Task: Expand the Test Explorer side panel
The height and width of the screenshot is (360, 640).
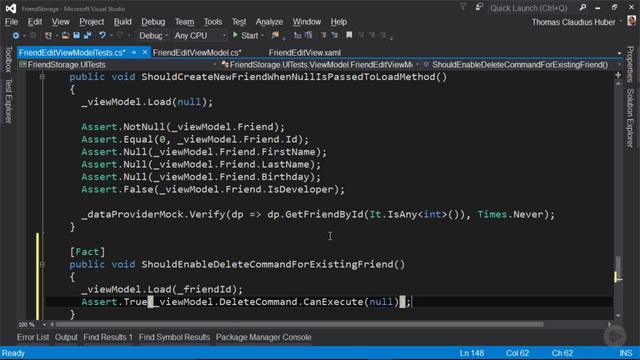Action: click(8, 100)
